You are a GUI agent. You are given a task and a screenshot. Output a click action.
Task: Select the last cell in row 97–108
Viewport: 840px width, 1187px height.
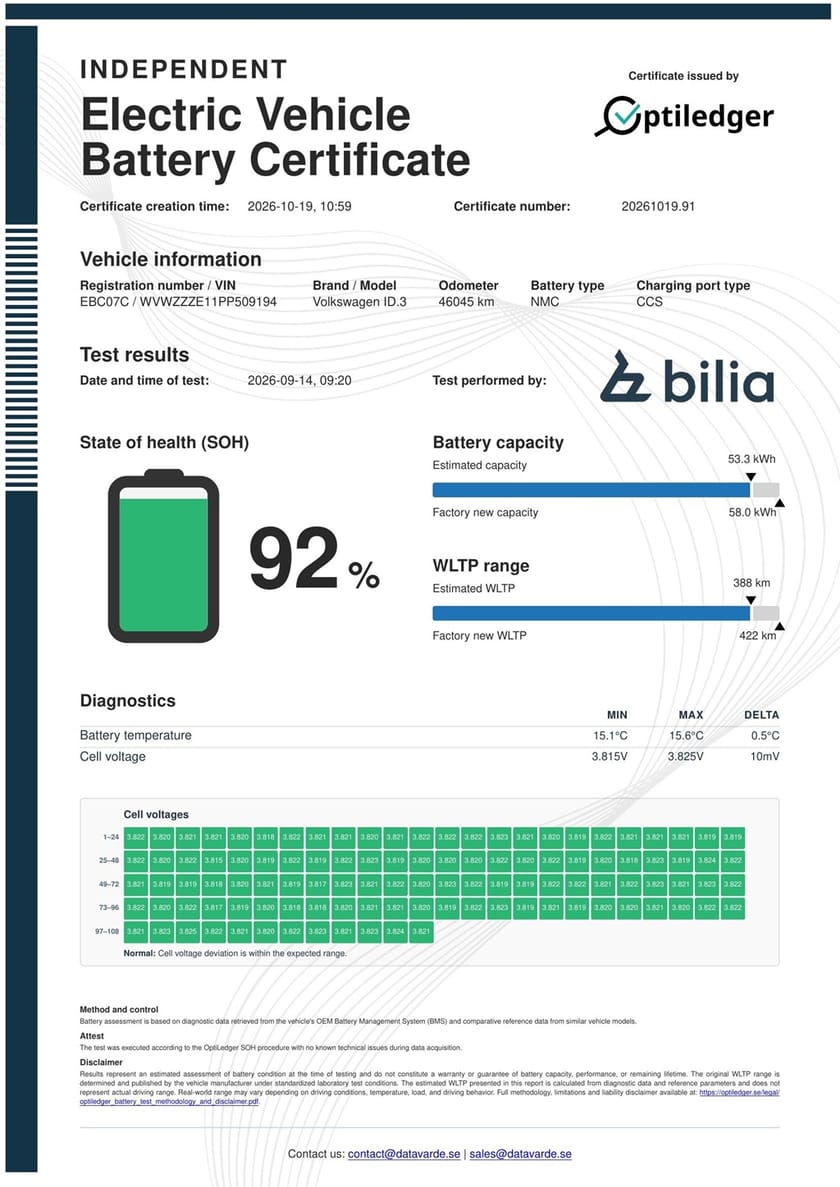[x=422, y=932]
